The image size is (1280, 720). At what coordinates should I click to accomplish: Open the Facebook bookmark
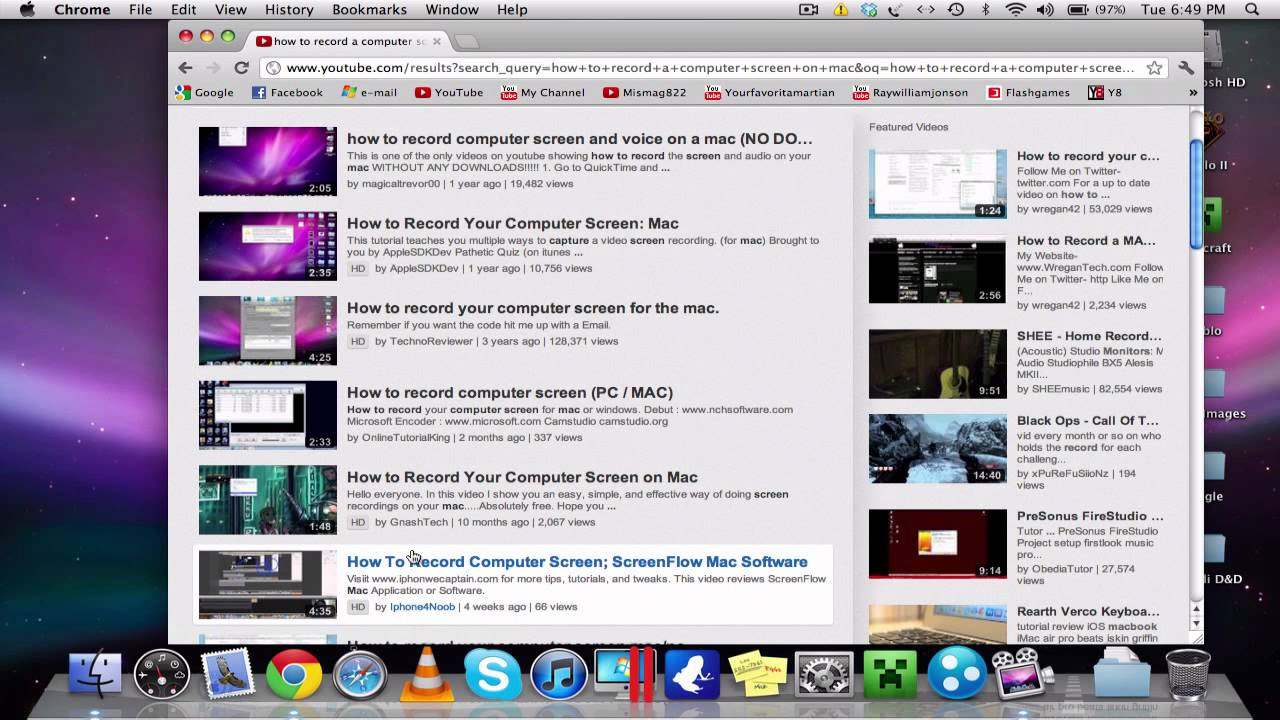pyautogui.click(x=287, y=92)
